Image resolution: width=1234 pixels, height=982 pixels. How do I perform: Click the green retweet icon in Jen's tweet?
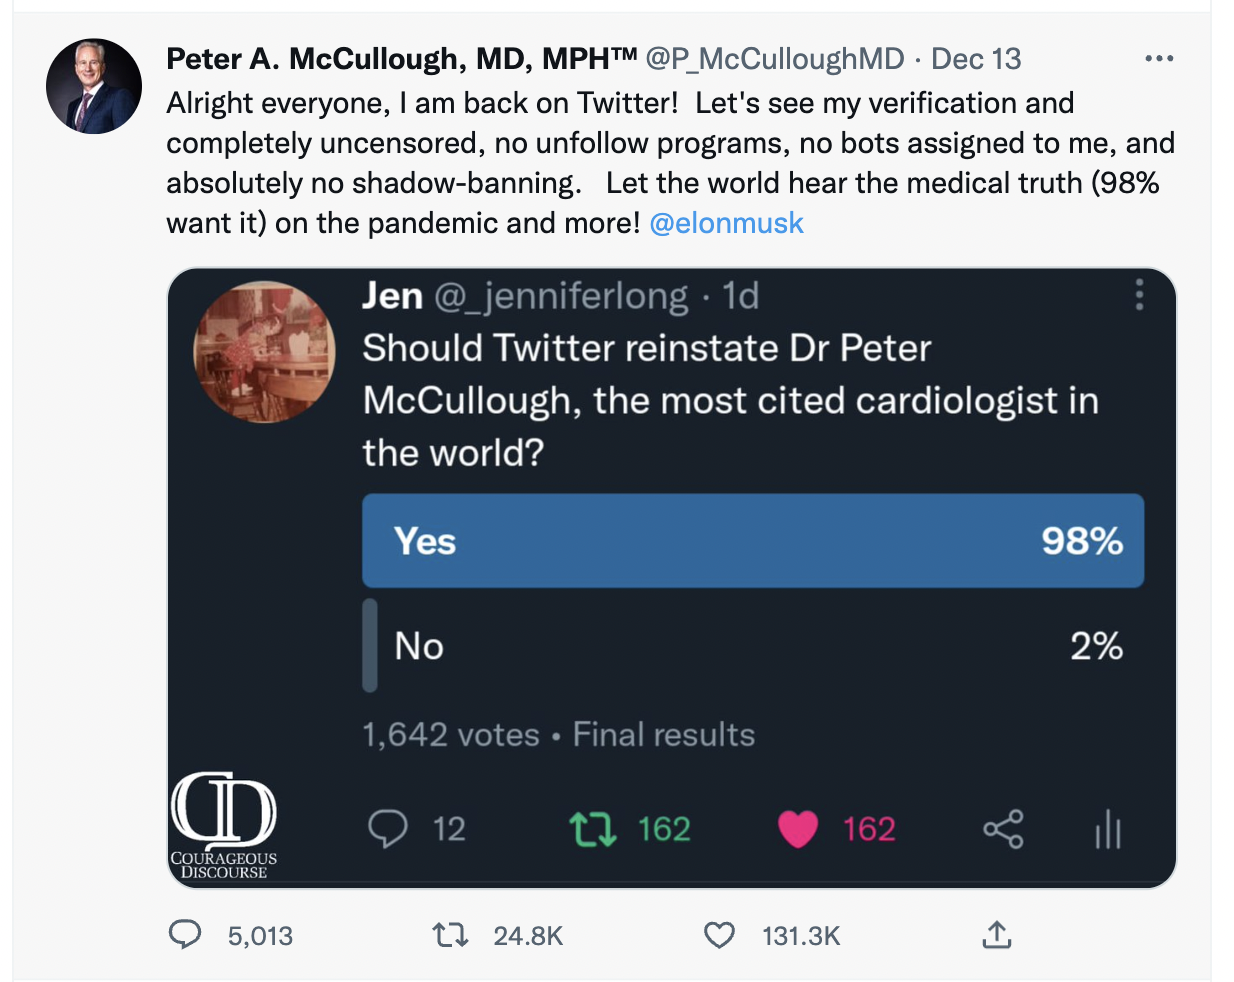point(593,829)
